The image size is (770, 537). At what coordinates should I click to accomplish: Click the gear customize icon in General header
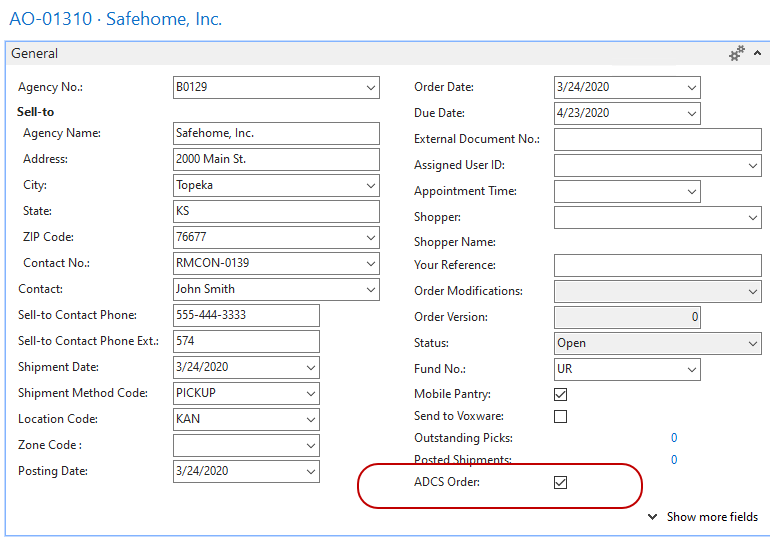click(737, 54)
